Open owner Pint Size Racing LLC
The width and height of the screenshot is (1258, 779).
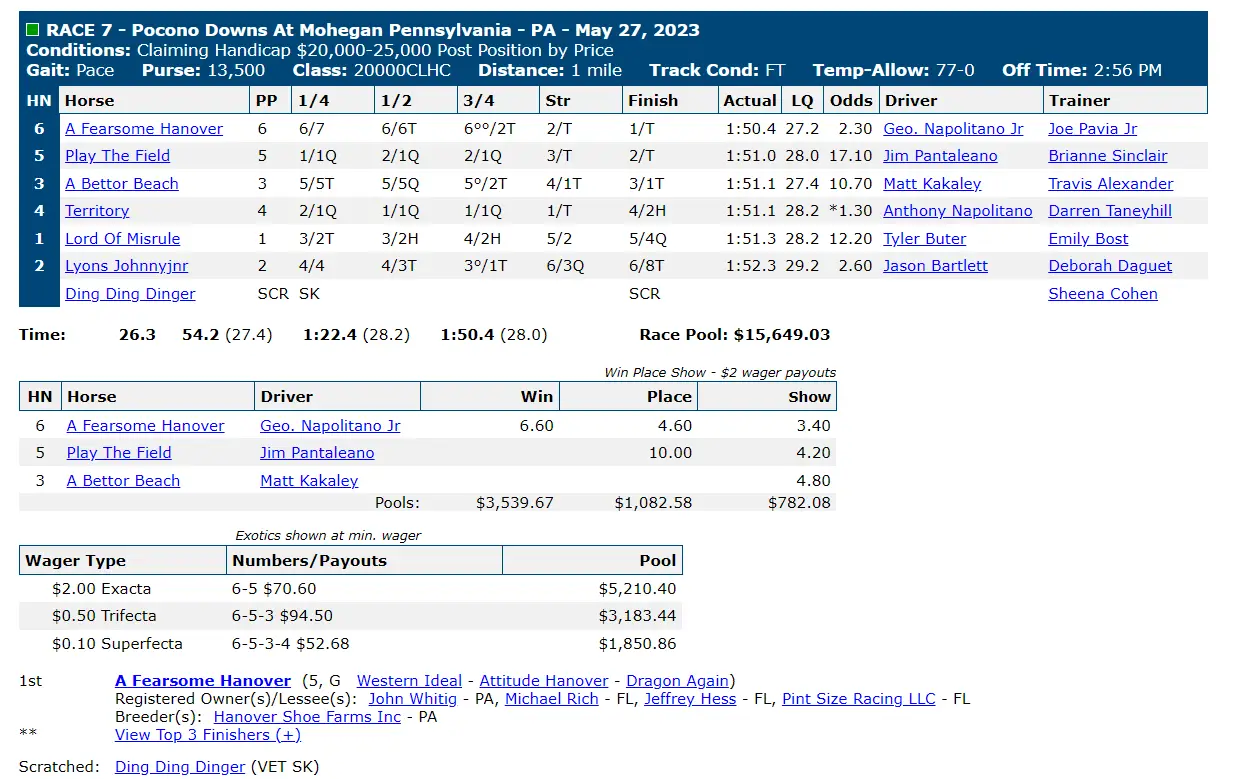[858, 699]
